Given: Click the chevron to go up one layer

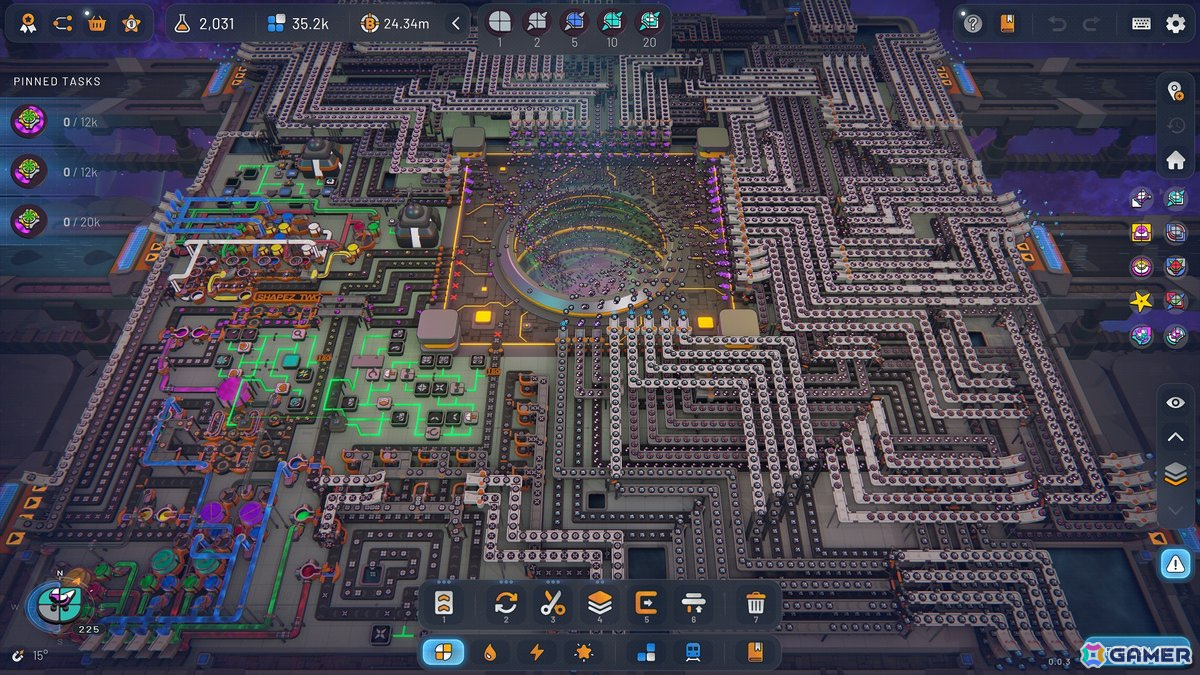Looking at the screenshot, I should point(1175,437).
